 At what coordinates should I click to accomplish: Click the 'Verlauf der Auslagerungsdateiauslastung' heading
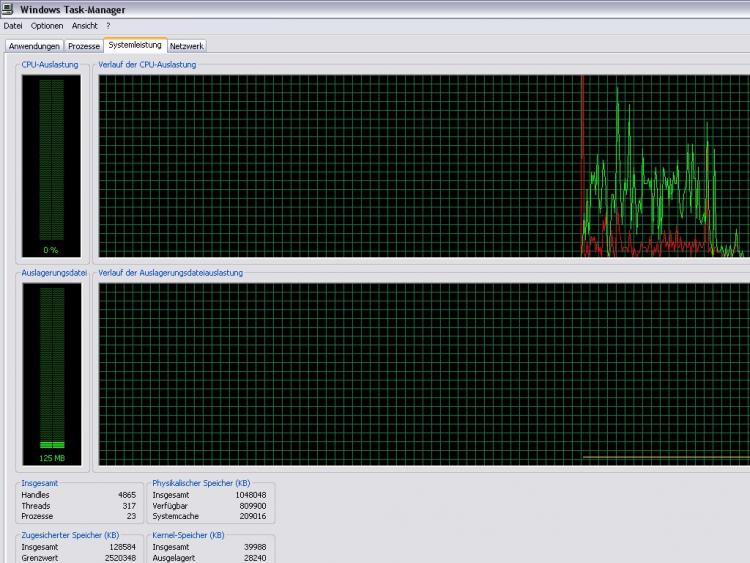tap(171, 273)
